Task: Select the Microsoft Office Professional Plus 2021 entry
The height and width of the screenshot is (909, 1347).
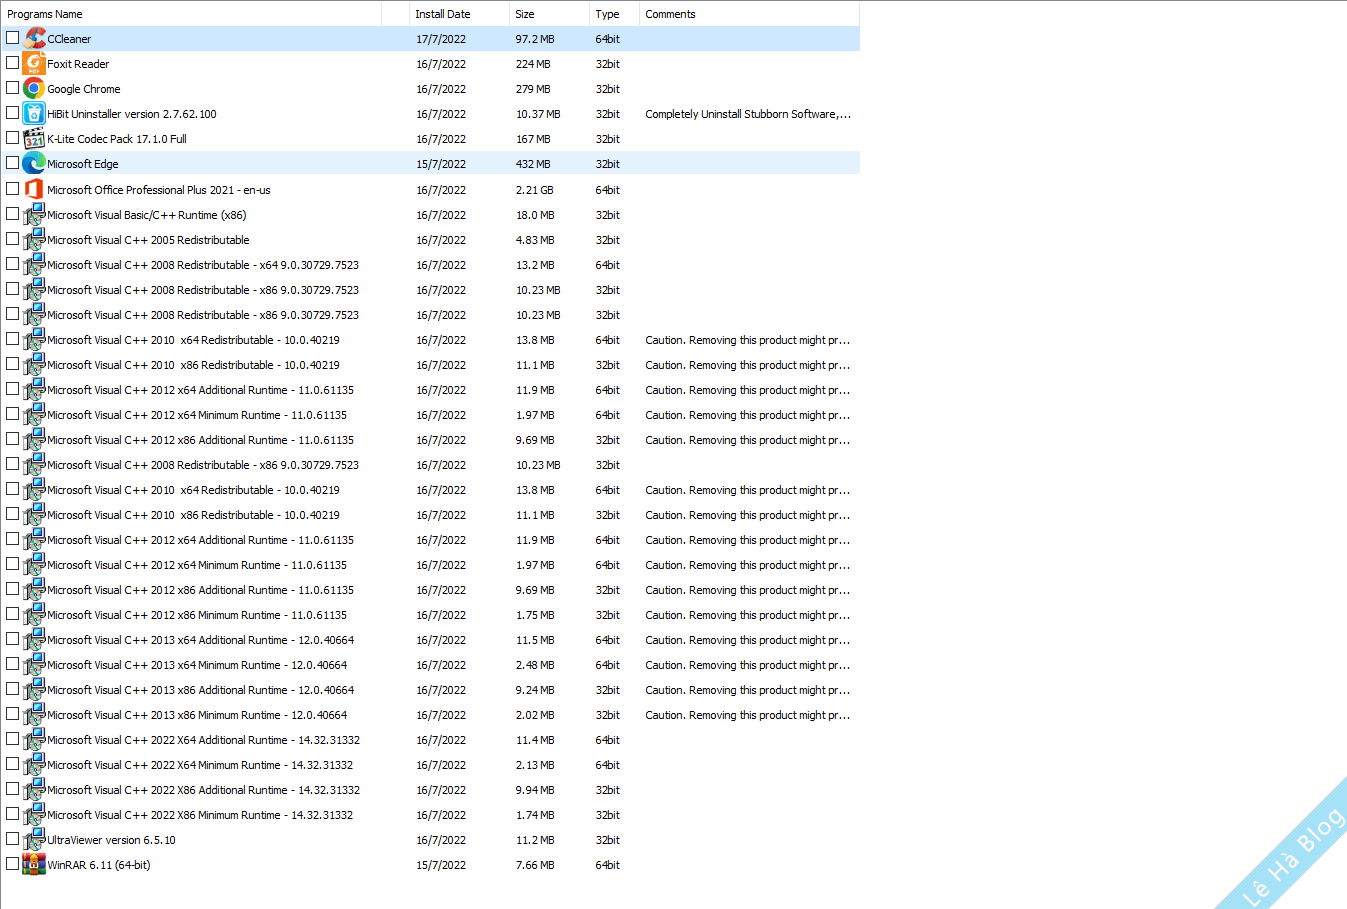Action: [158, 189]
